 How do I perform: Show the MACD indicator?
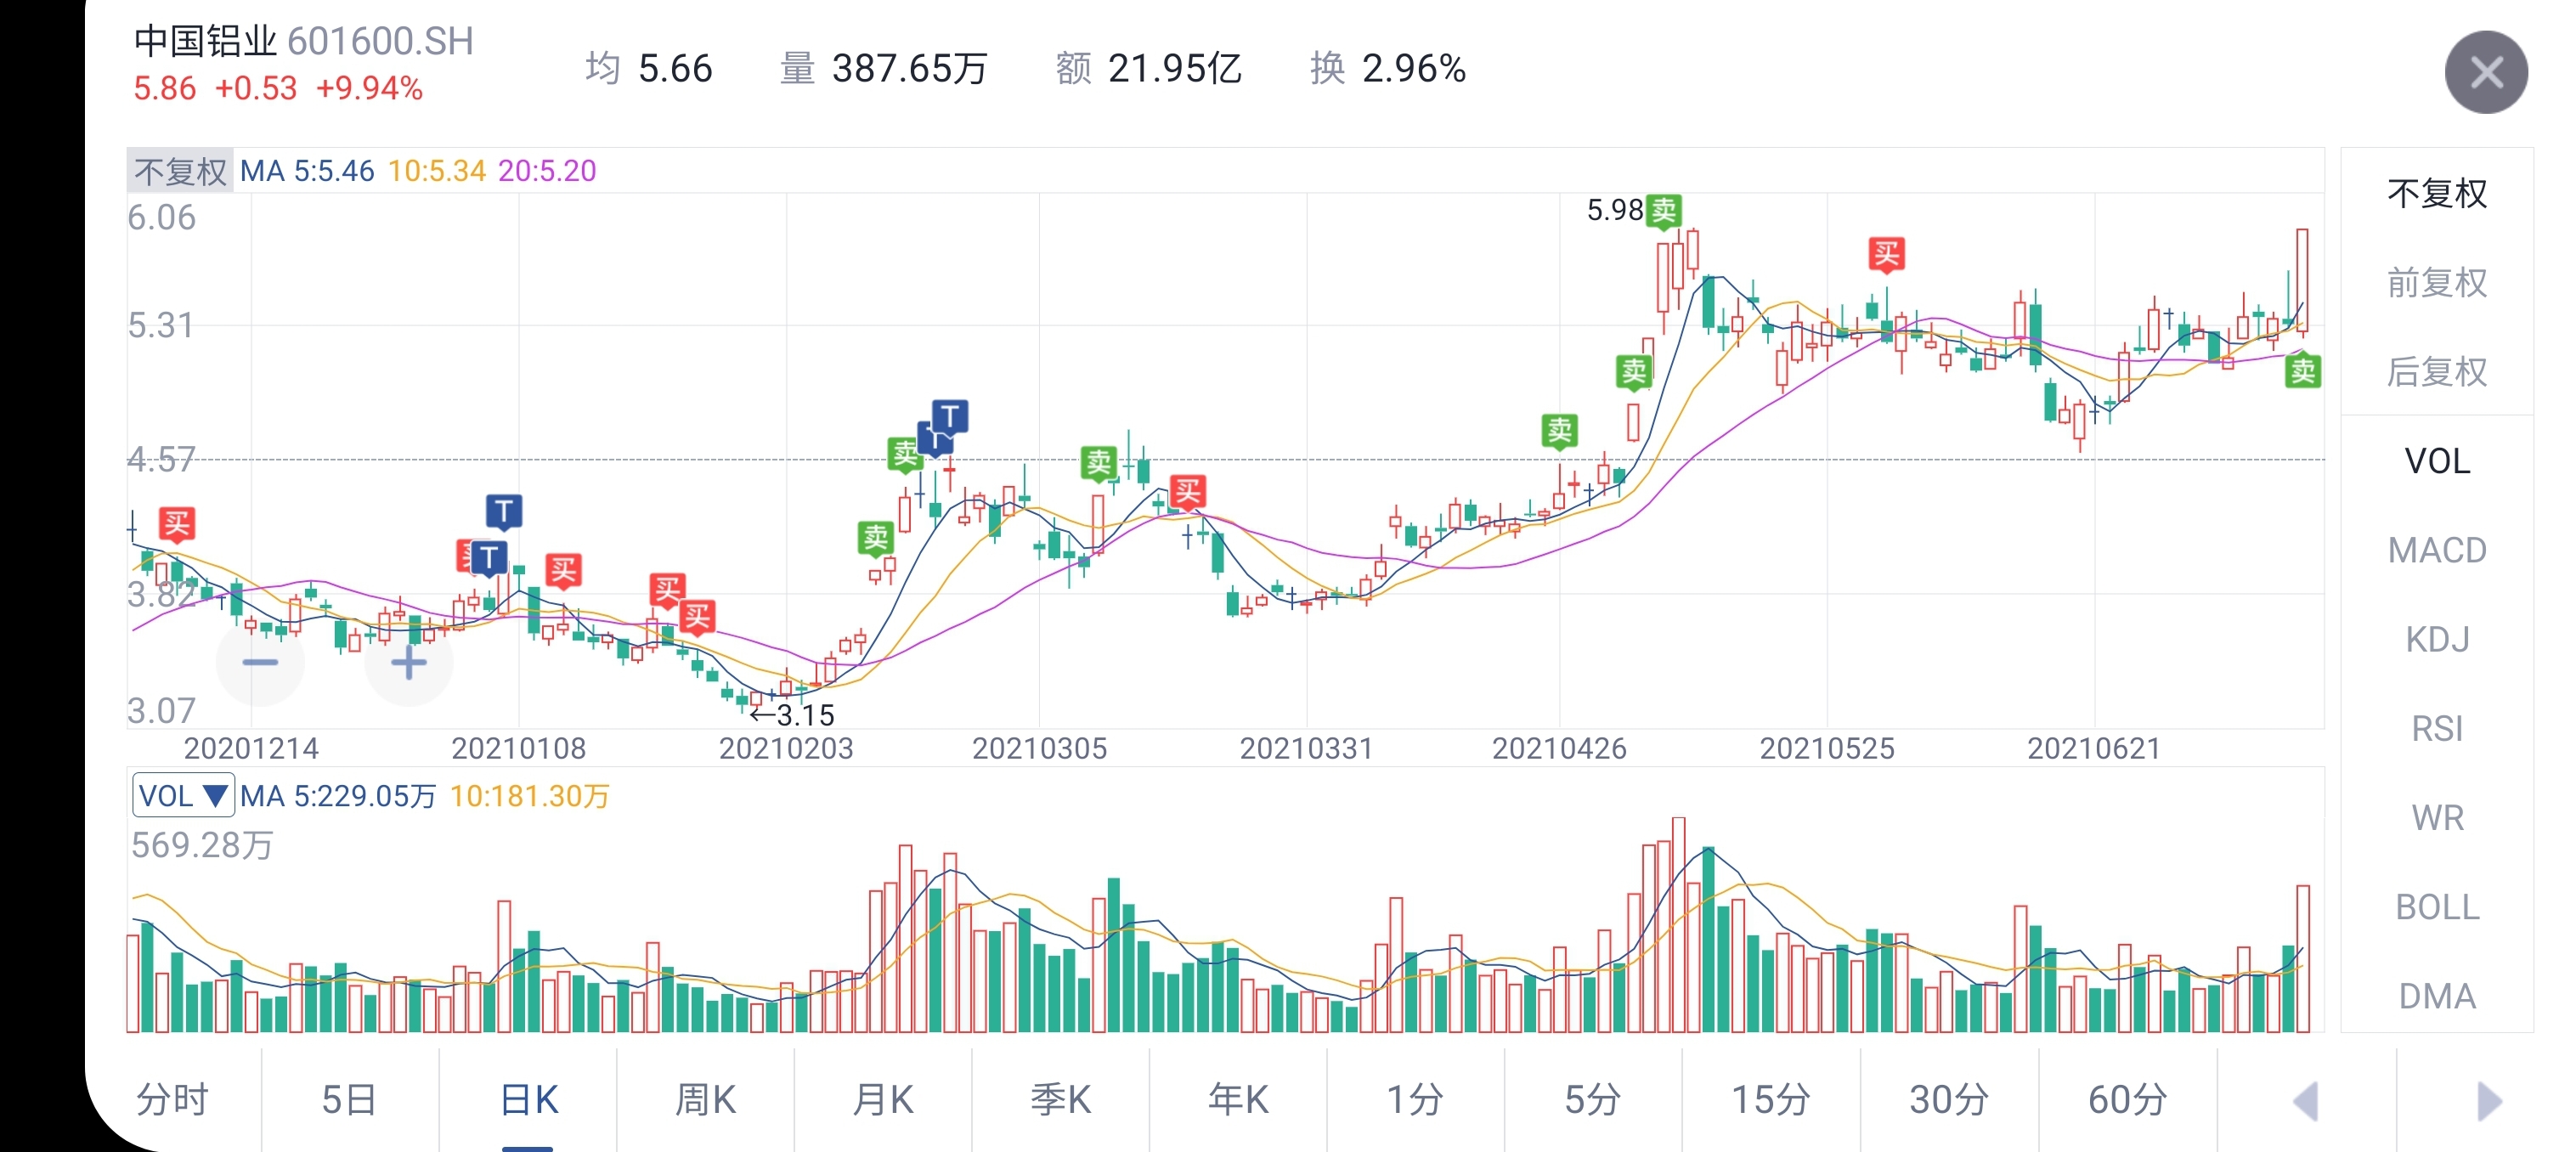(2436, 550)
